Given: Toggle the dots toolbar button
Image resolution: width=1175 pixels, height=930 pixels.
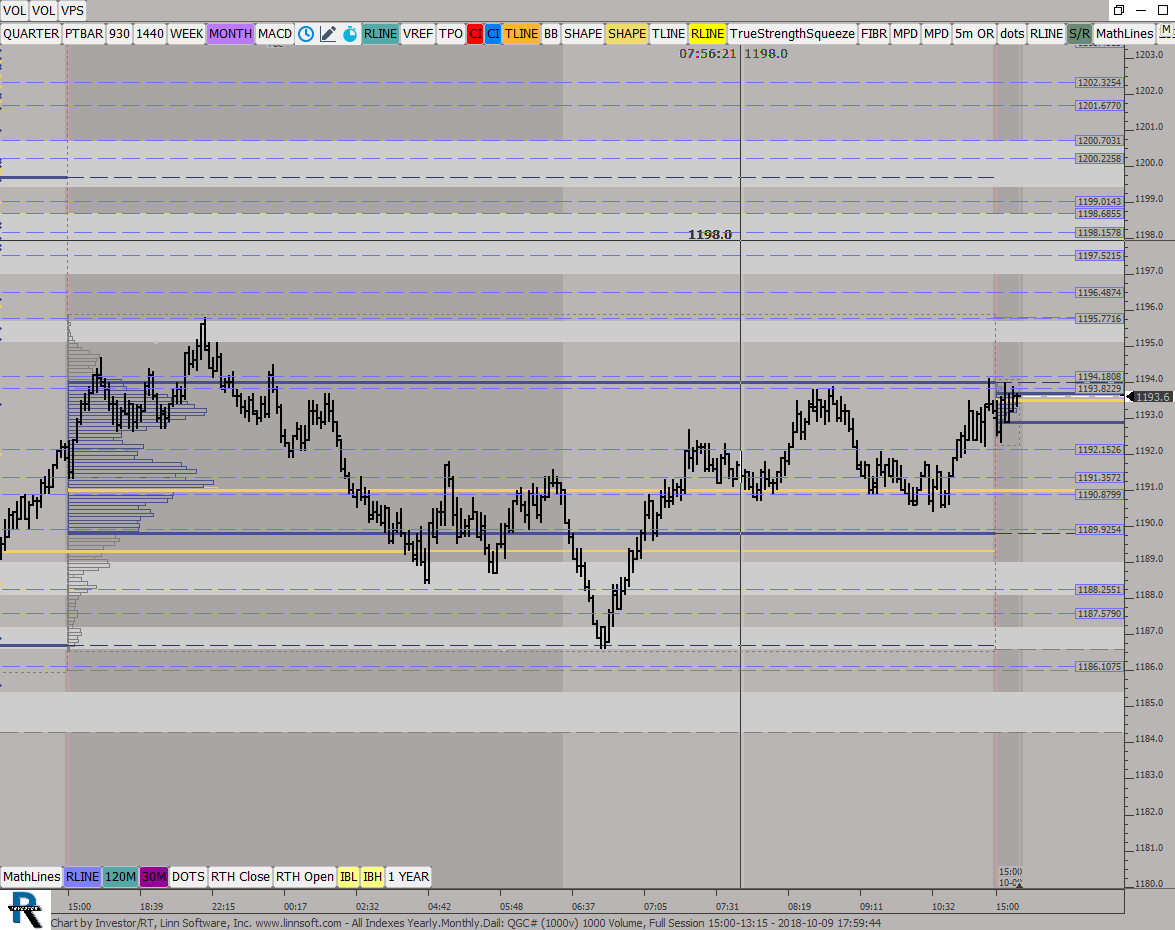Looking at the screenshot, I should point(1012,34).
